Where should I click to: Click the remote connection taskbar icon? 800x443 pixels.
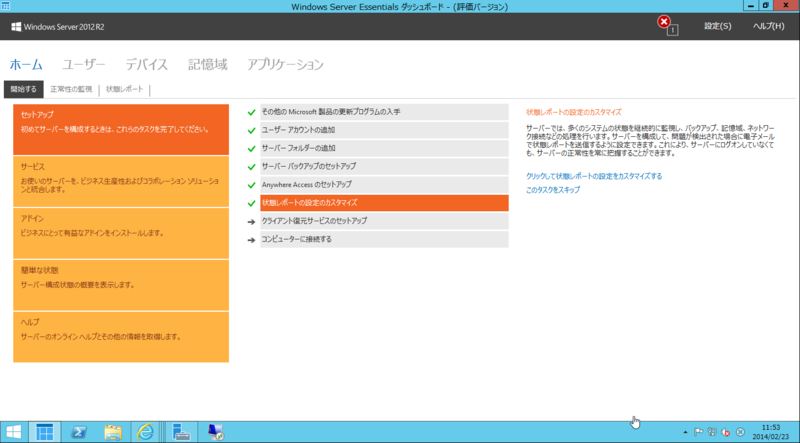(216, 432)
